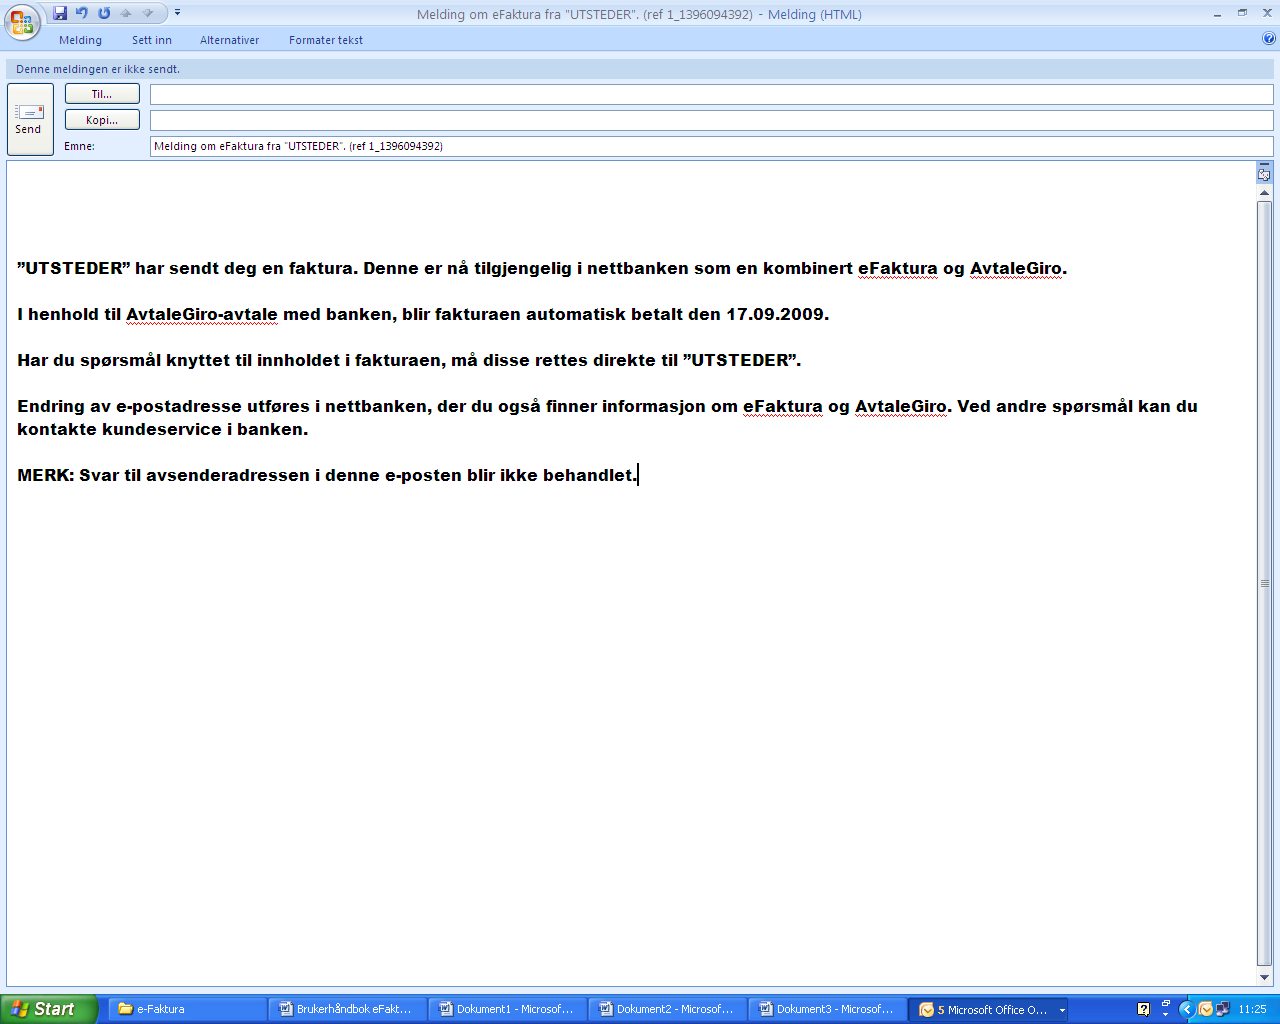The width and height of the screenshot is (1280, 1024).
Task: Click the underlined word AvtaleGiro-avtale
Action: pos(202,314)
